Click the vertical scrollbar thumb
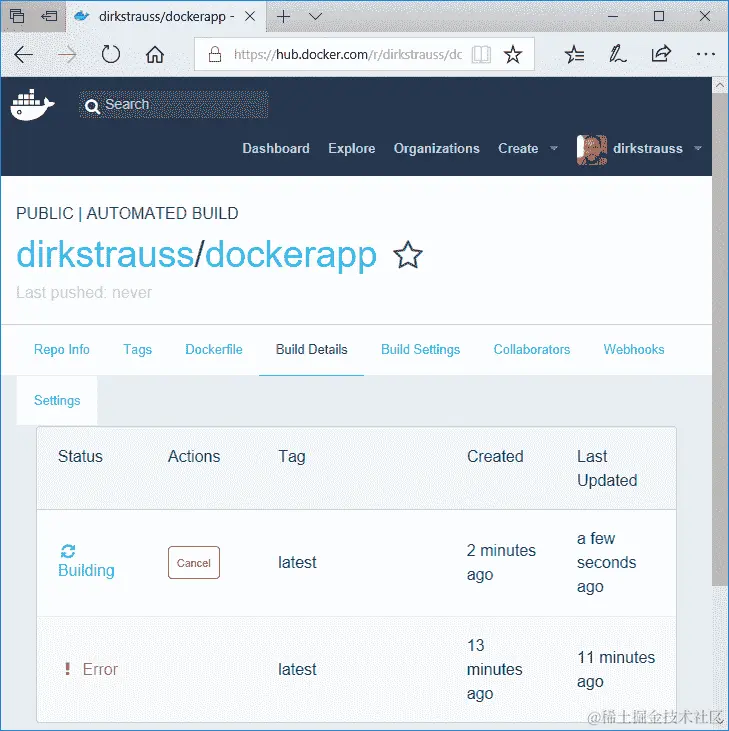The width and height of the screenshot is (729, 731). (x=720, y=340)
